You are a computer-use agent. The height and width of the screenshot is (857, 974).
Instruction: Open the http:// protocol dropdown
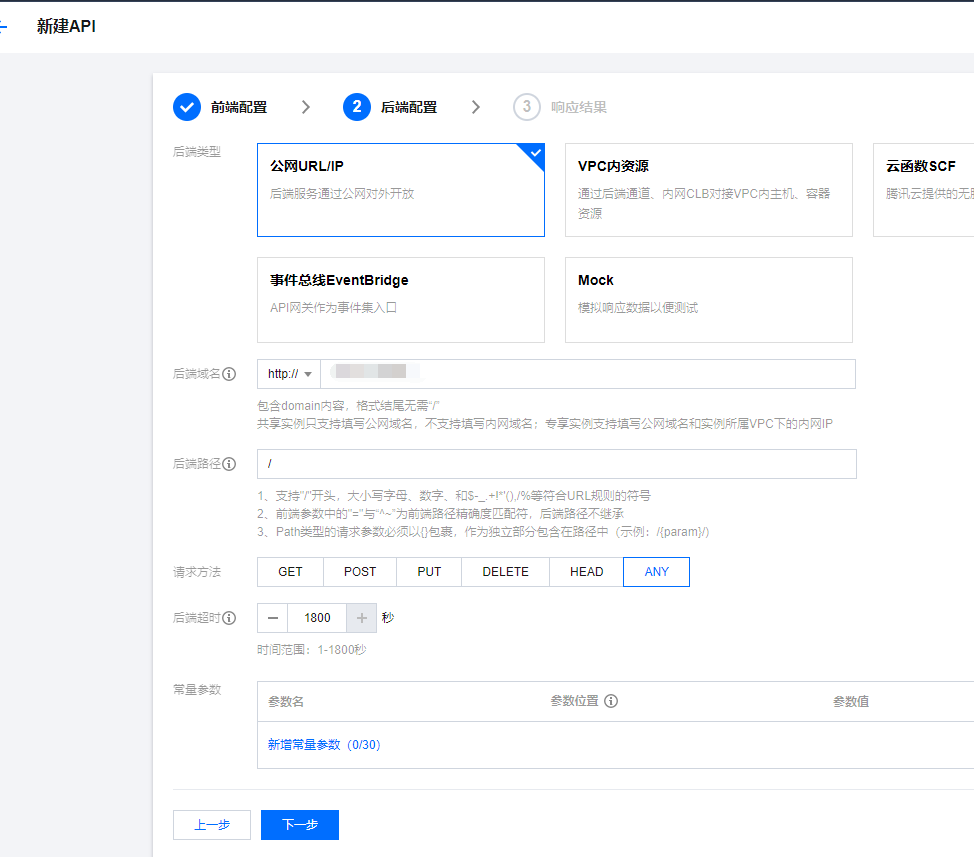point(289,374)
